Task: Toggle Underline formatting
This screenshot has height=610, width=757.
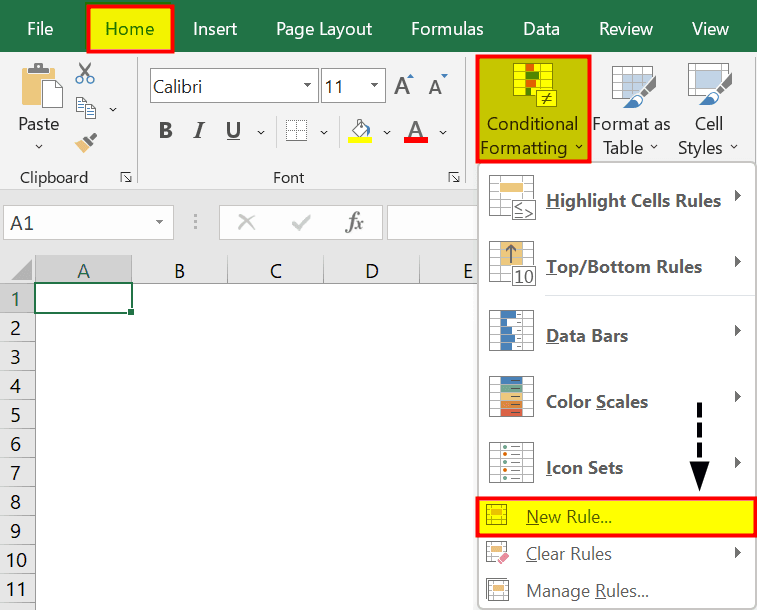Action: (x=234, y=130)
